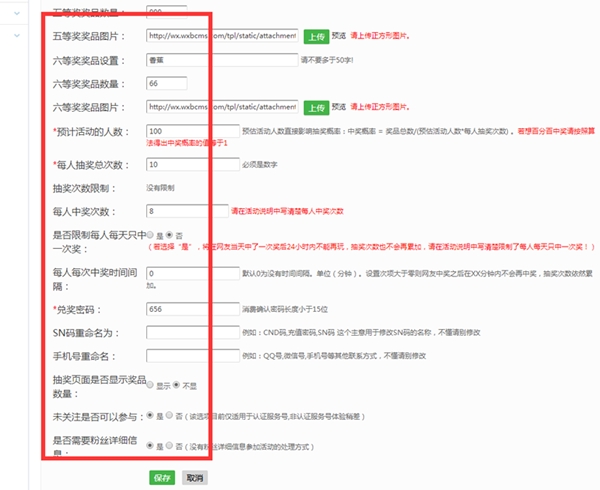This screenshot has width=600, height=490.
Task: Click the 兑奖密码 input field
Action: (x=193, y=309)
